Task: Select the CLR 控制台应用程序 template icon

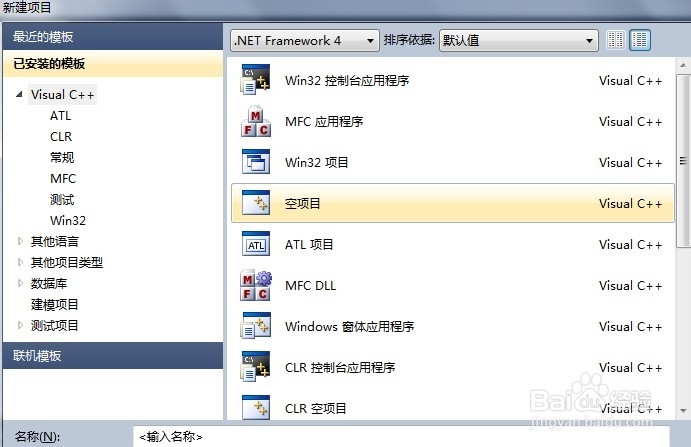Action: [x=256, y=367]
